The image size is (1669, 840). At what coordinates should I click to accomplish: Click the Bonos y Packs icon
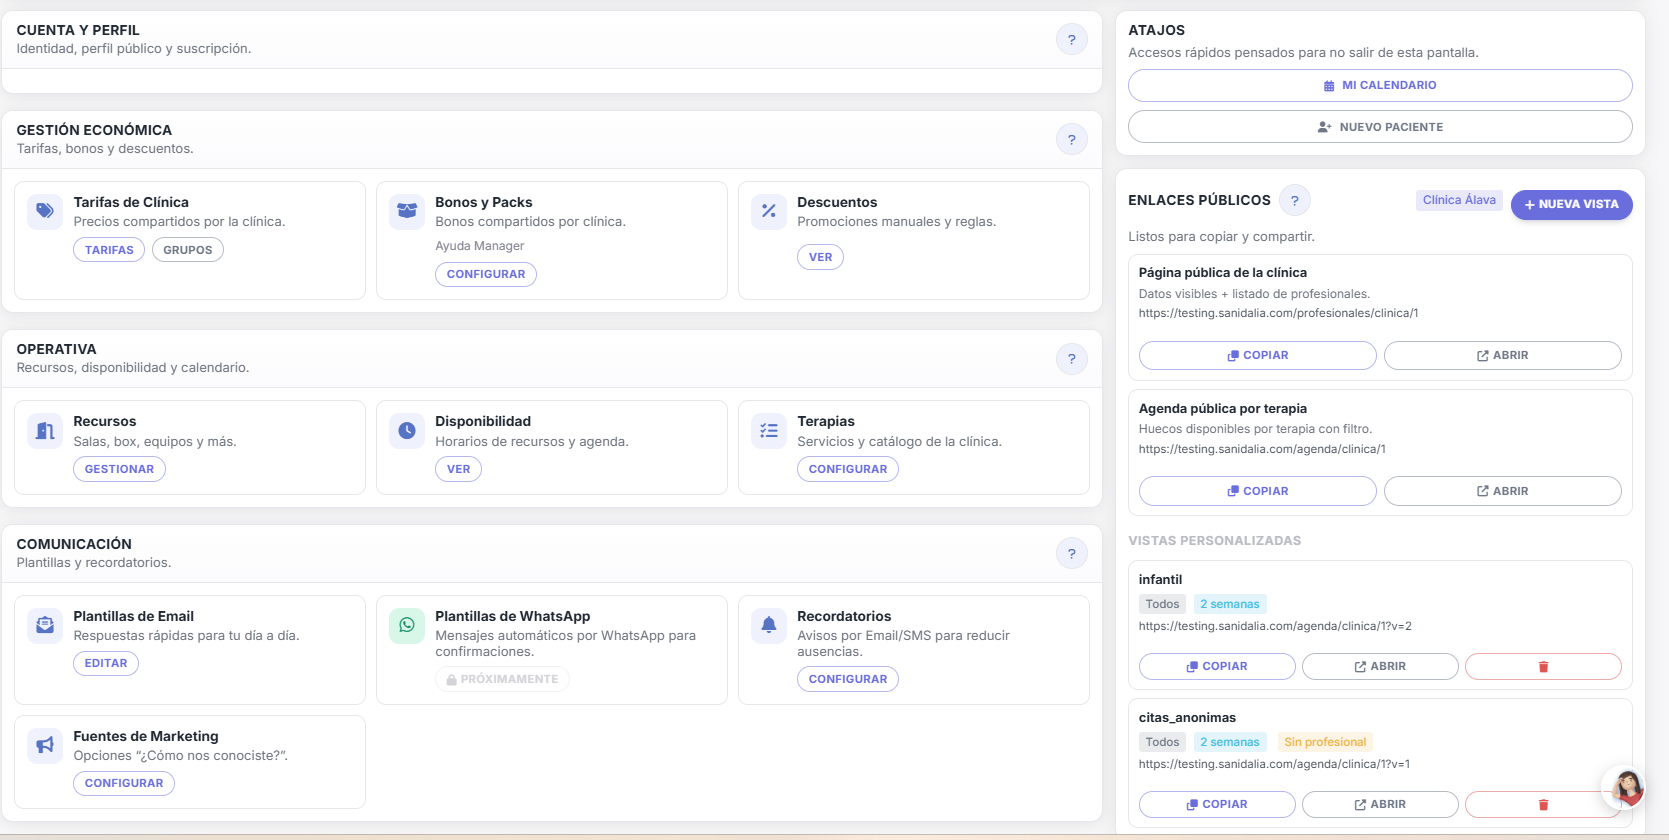pyautogui.click(x=407, y=211)
